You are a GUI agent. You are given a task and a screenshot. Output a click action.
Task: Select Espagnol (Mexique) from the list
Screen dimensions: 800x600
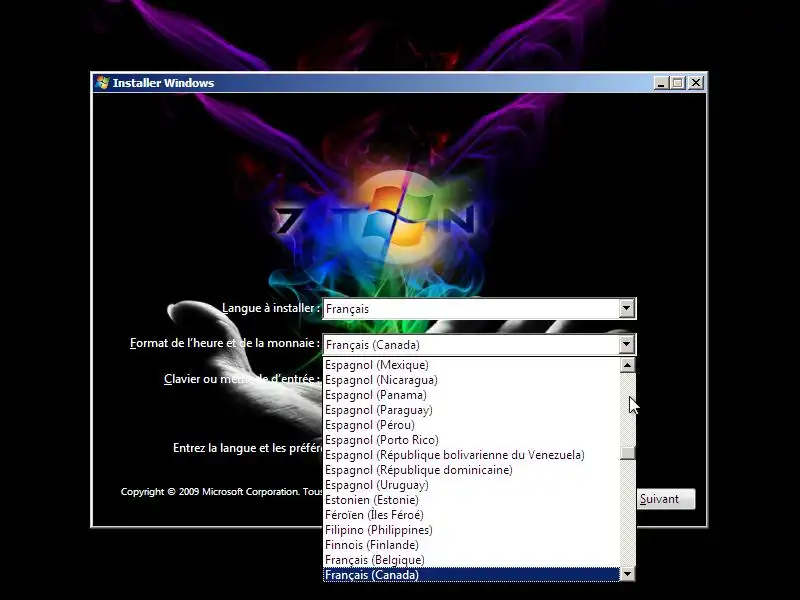(x=471, y=365)
